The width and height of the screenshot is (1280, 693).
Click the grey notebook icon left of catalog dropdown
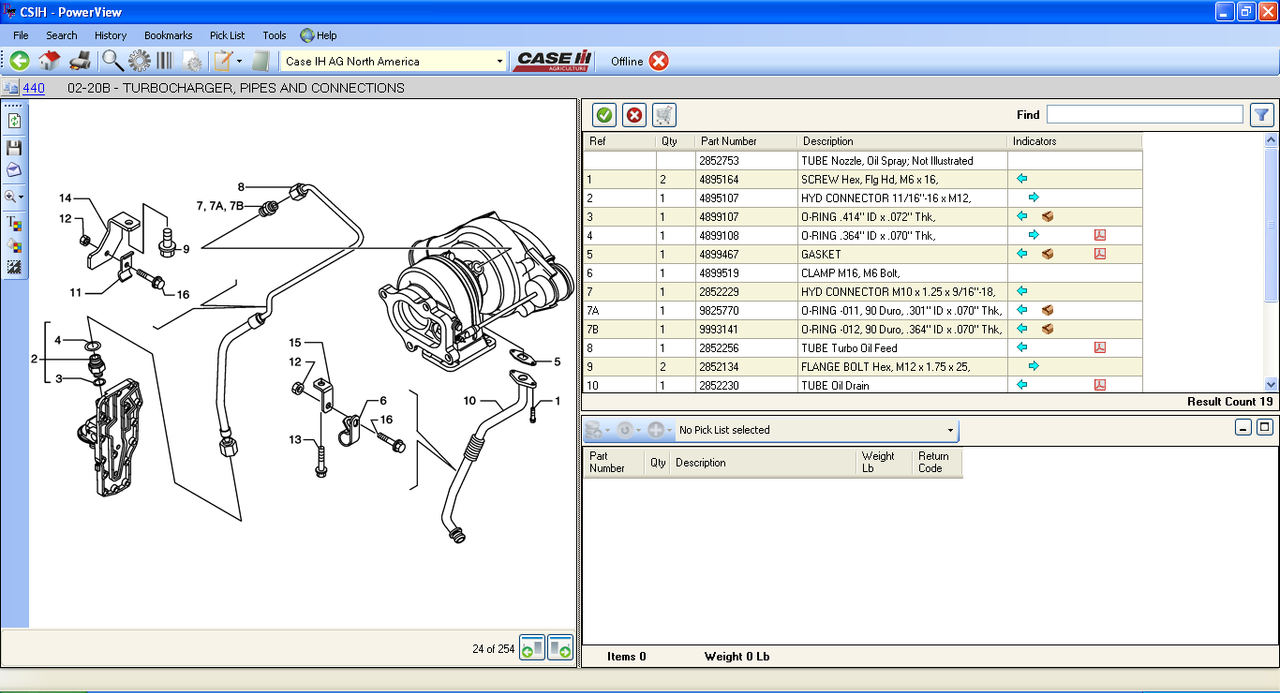pos(261,61)
